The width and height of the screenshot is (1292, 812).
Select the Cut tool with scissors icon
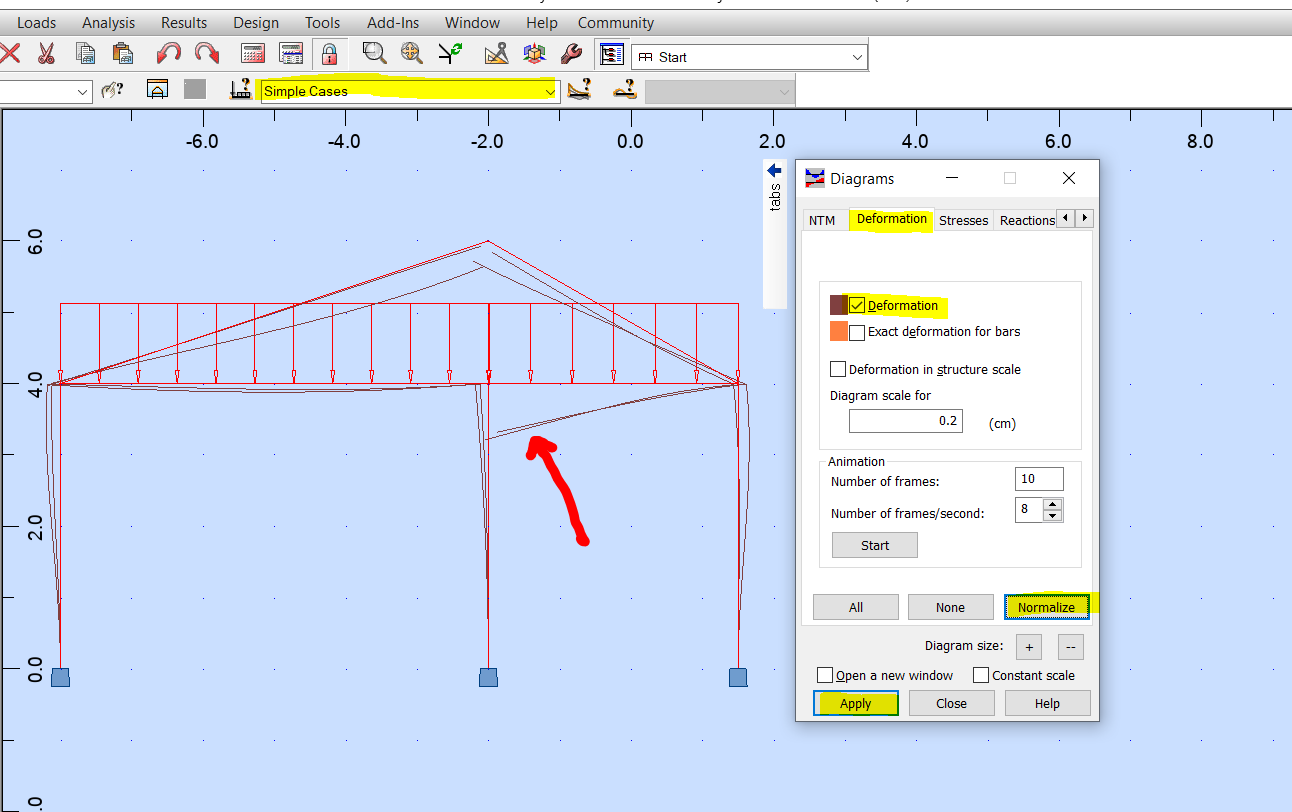(45, 53)
